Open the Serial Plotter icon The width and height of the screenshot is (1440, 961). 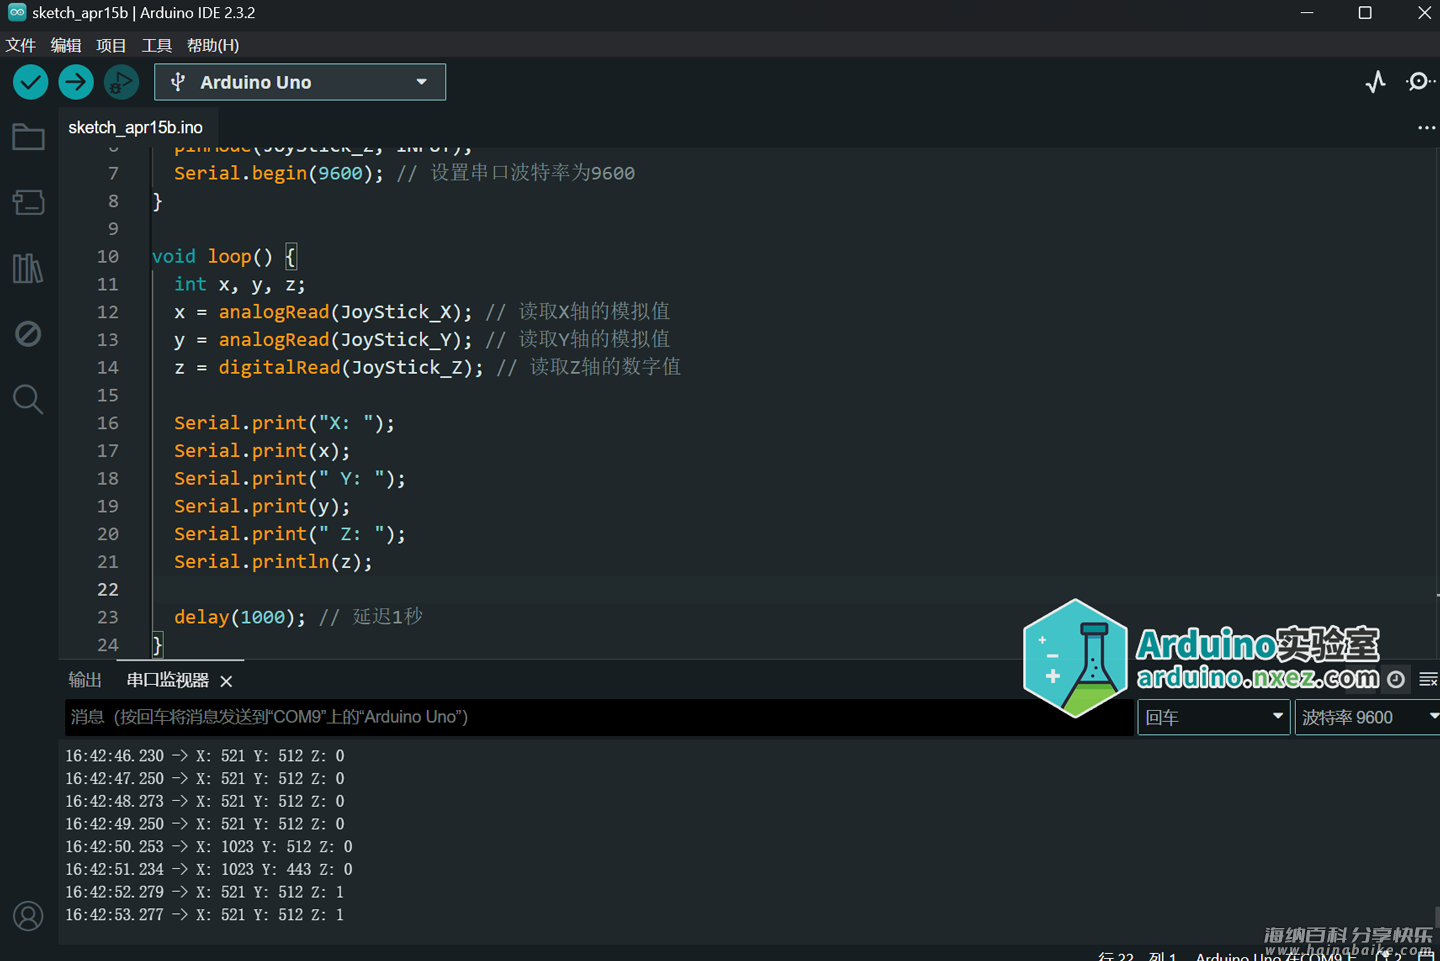click(1376, 82)
